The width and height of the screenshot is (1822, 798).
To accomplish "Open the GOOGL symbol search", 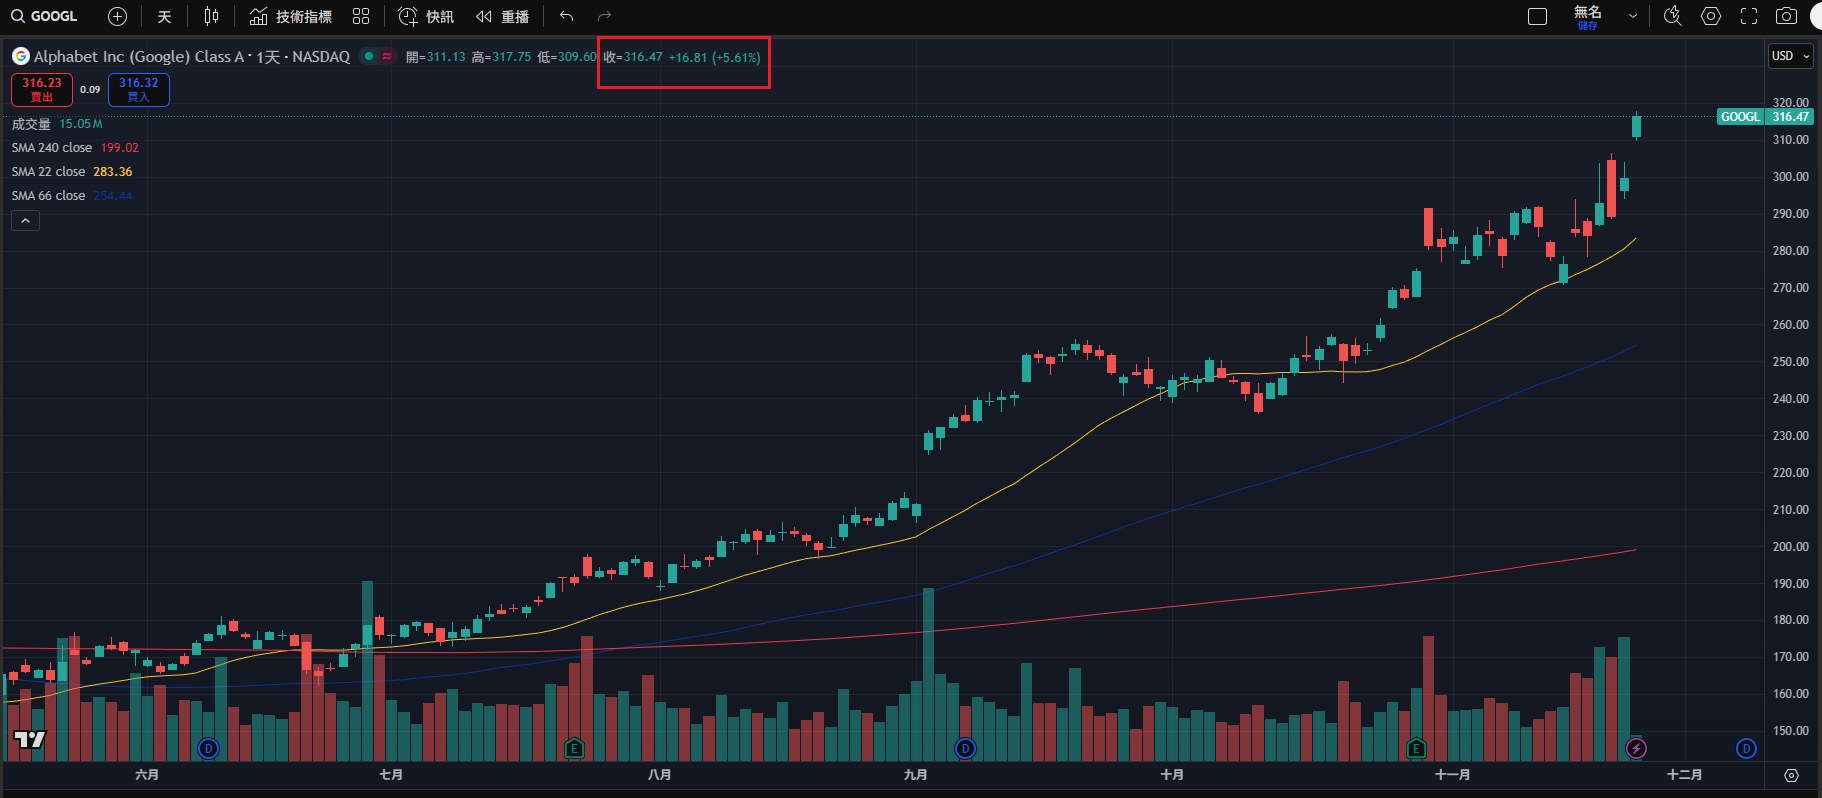I will (x=44, y=16).
